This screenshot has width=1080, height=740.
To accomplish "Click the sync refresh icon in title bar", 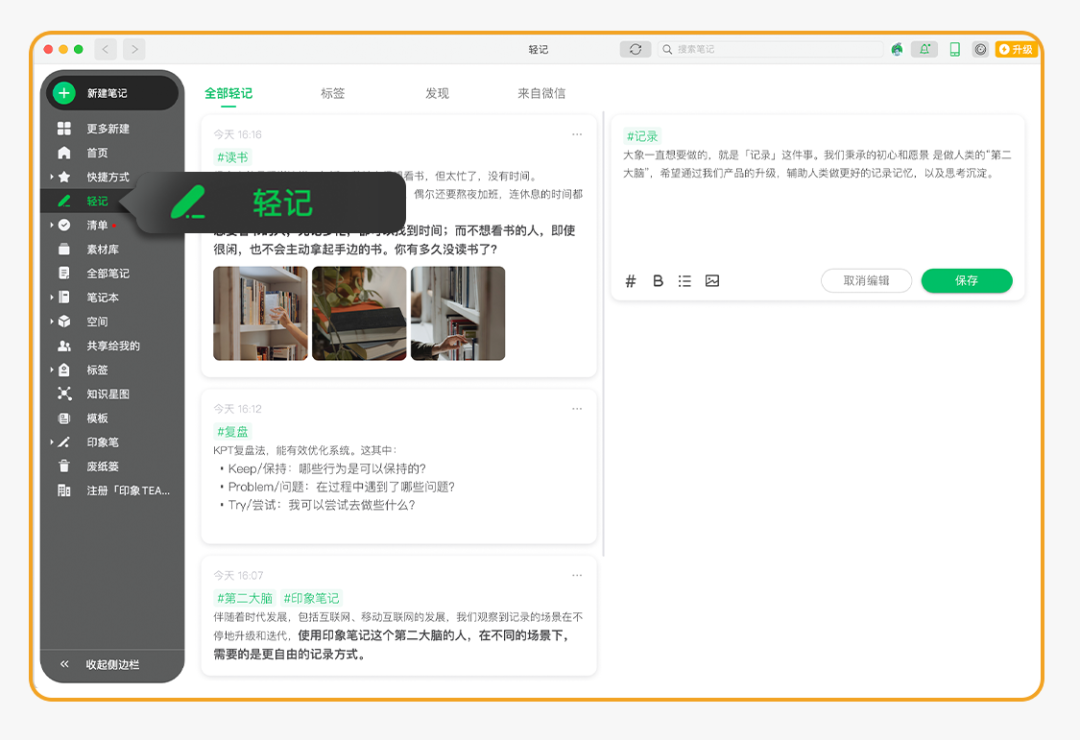I will click(635, 49).
